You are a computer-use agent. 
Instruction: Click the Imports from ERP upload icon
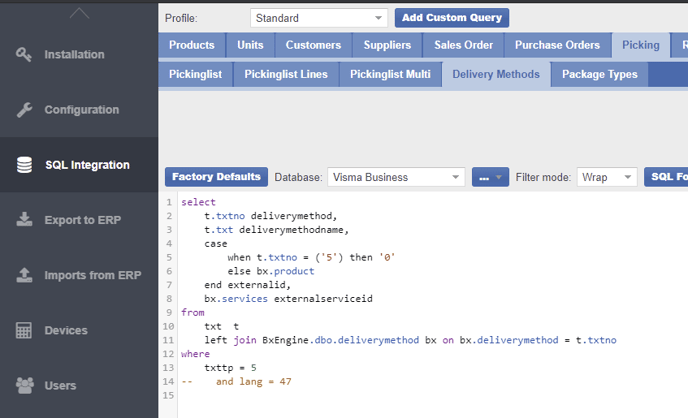click(x=24, y=275)
